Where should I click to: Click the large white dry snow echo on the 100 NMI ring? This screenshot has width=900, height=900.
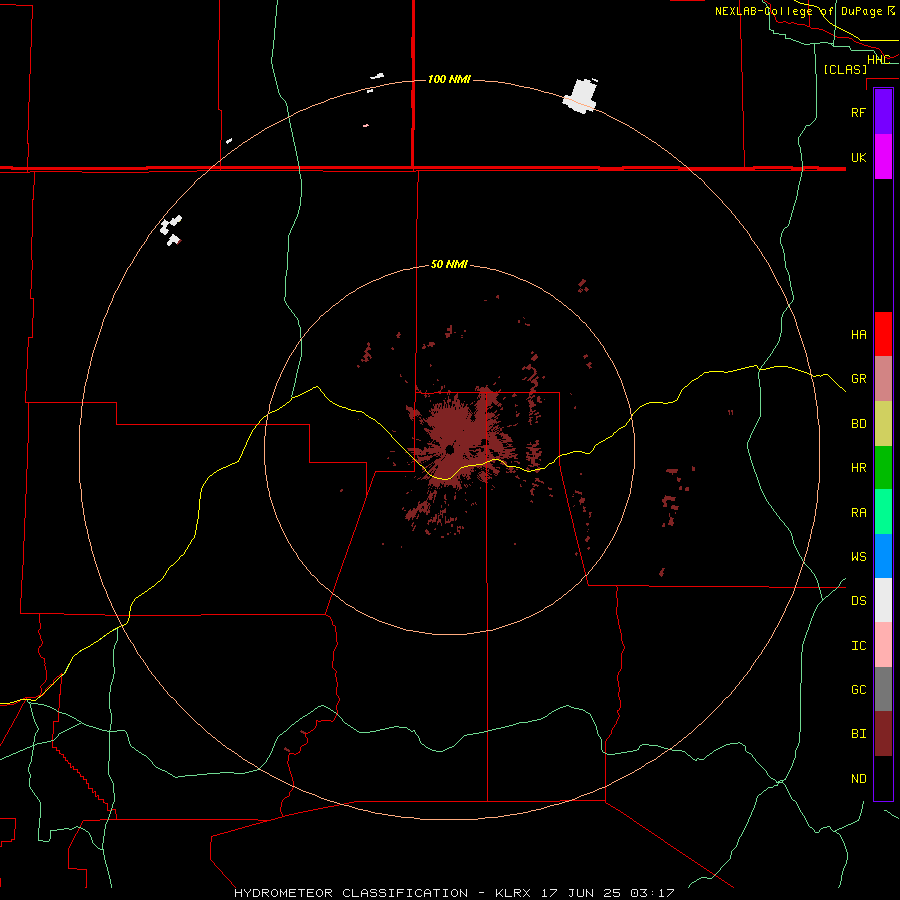[x=582, y=96]
